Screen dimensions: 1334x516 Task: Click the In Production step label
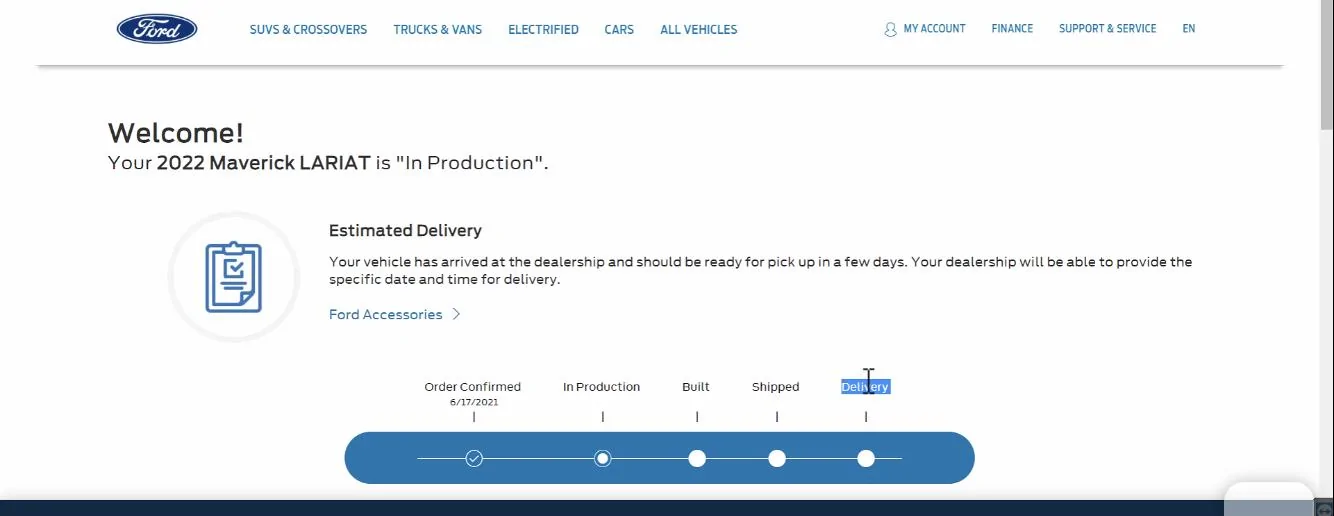(x=601, y=387)
